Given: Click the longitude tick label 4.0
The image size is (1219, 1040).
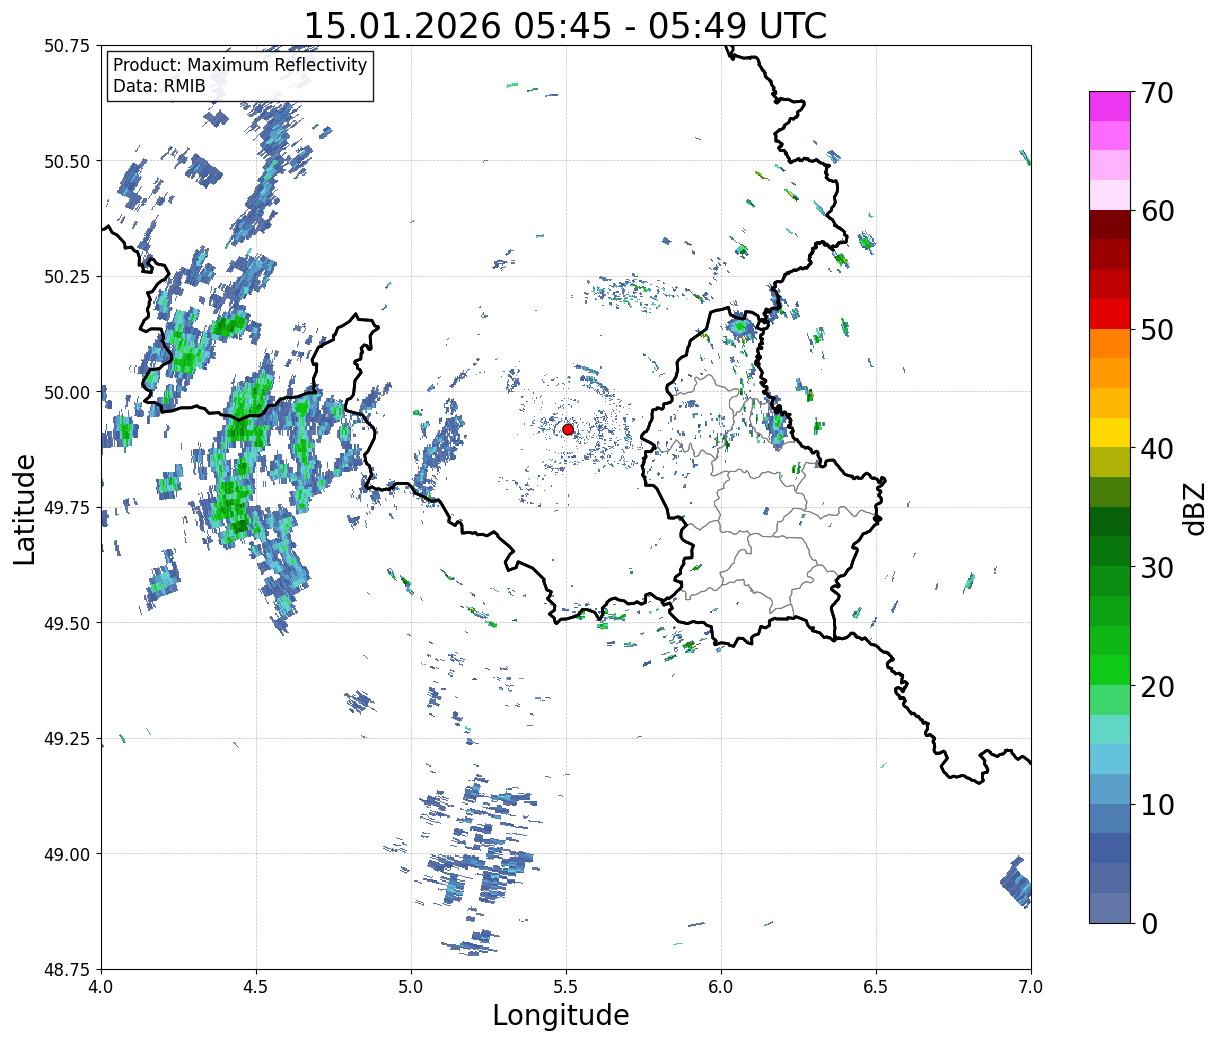Looking at the screenshot, I should pyautogui.click(x=102, y=987).
